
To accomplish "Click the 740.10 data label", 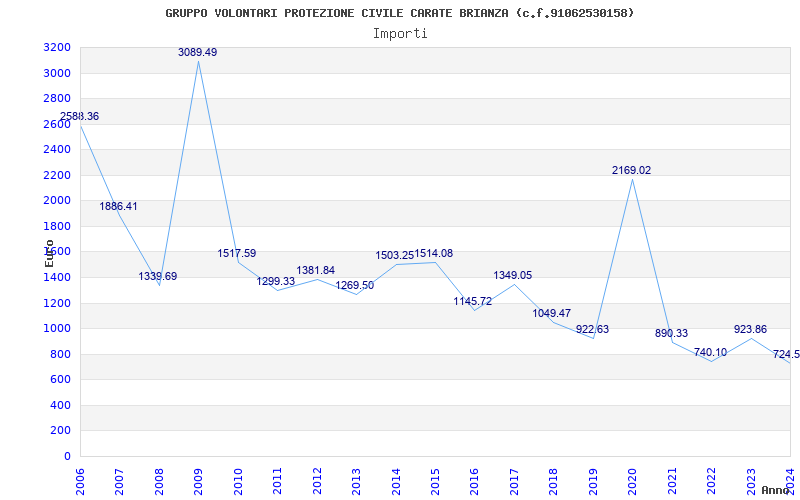I will click(x=711, y=353).
